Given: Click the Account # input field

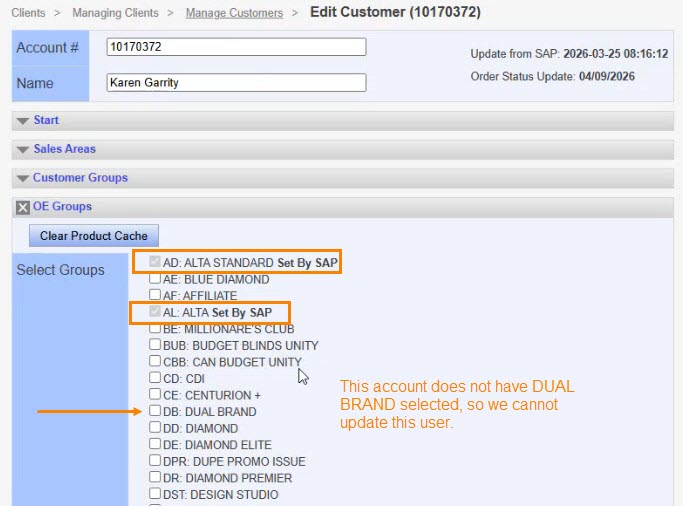Looking at the screenshot, I should (236, 47).
